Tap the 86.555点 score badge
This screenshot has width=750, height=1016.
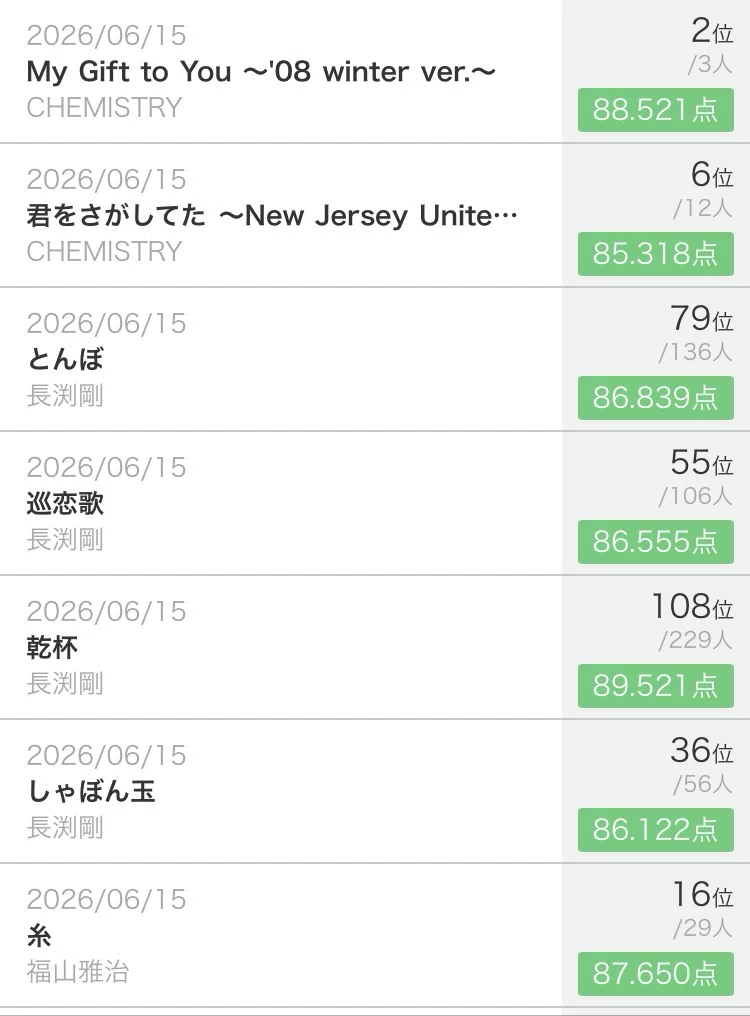pos(655,542)
